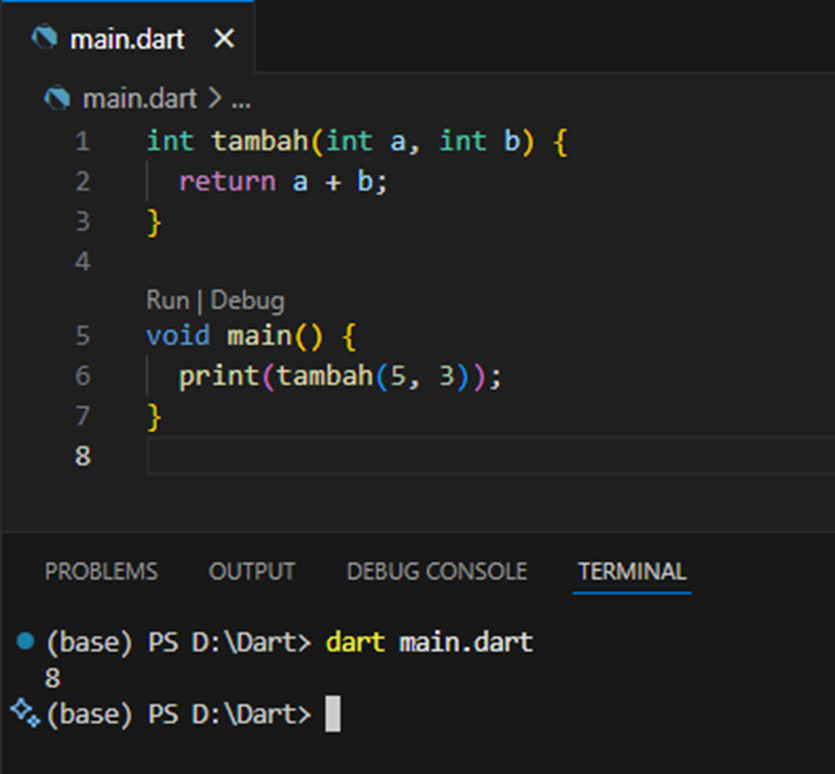Select line number 6 in the gutter
Viewport: 835px width, 774px height.
point(81,376)
